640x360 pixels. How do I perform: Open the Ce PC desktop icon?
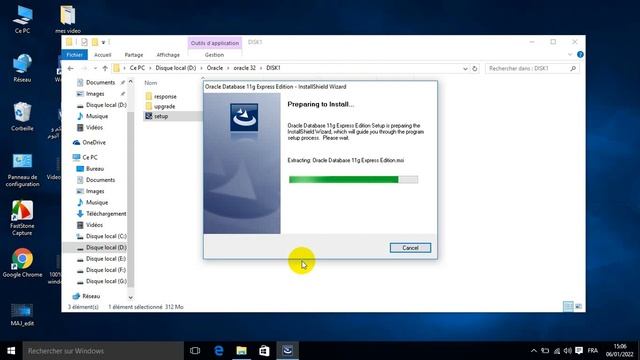point(22,20)
